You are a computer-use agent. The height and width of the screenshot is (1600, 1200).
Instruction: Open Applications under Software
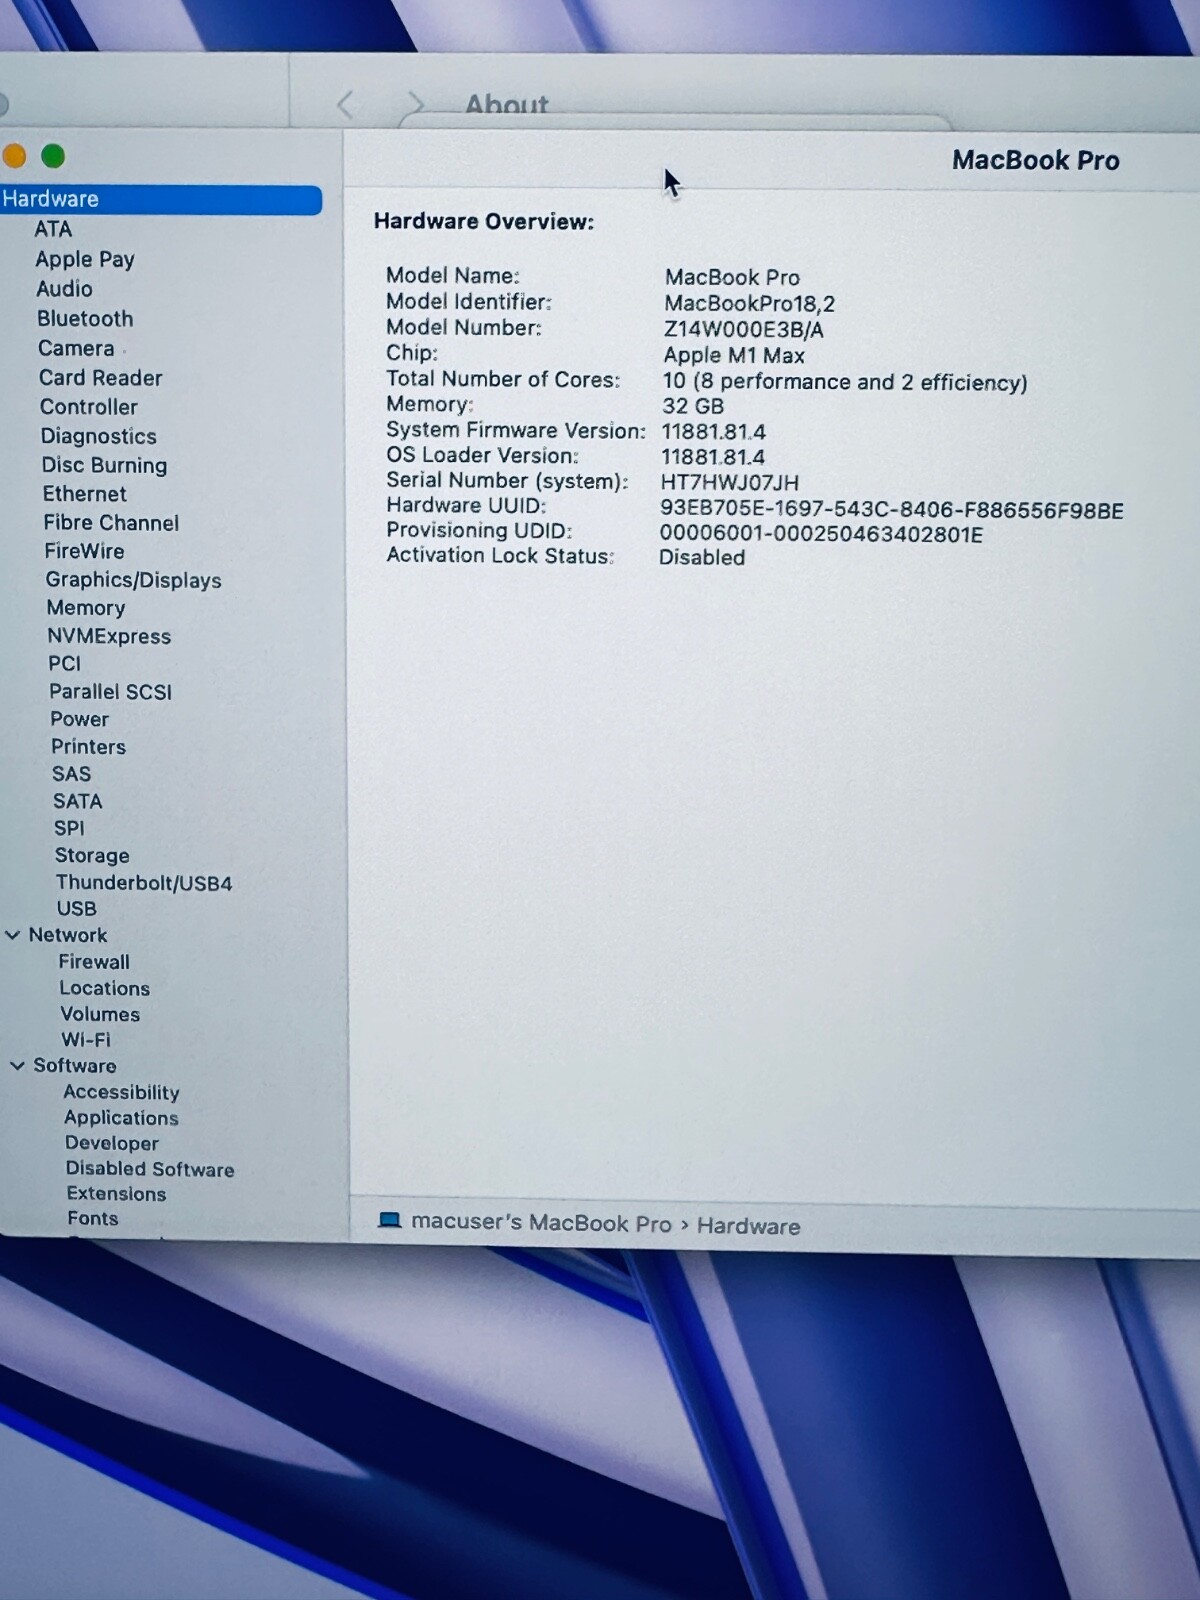(121, 1118)
